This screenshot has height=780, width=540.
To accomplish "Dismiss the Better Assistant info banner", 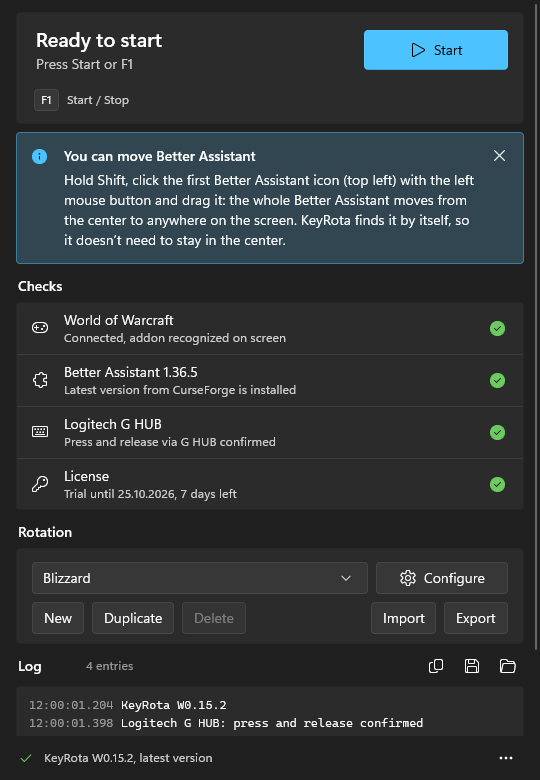I will pyautogui.click(x=499, y=156).
